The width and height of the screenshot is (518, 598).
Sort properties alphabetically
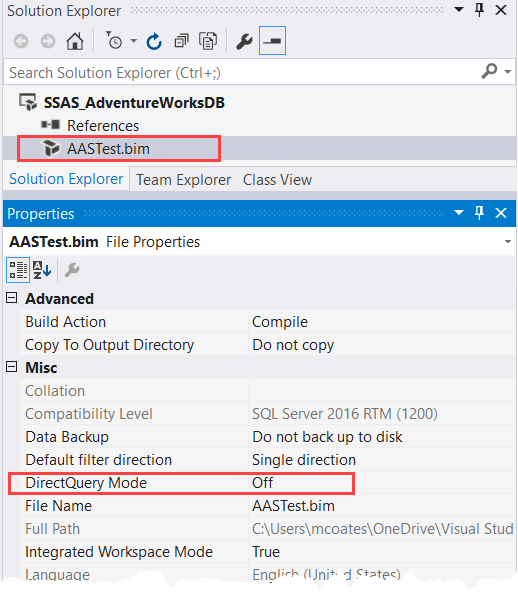click(42, 270)
